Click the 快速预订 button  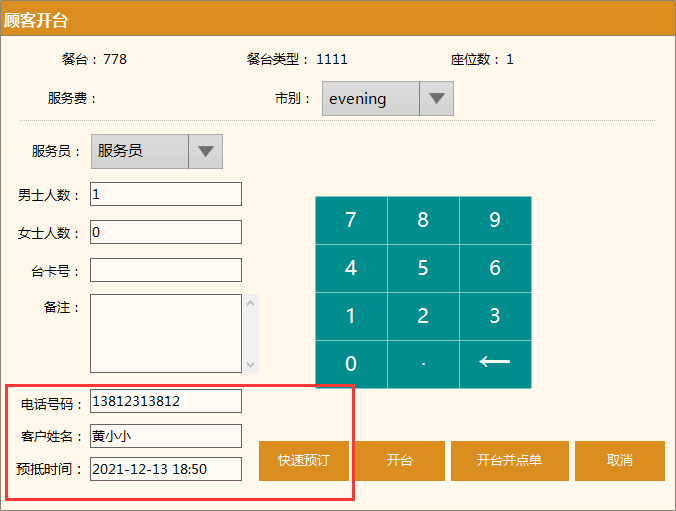point(304,461)
